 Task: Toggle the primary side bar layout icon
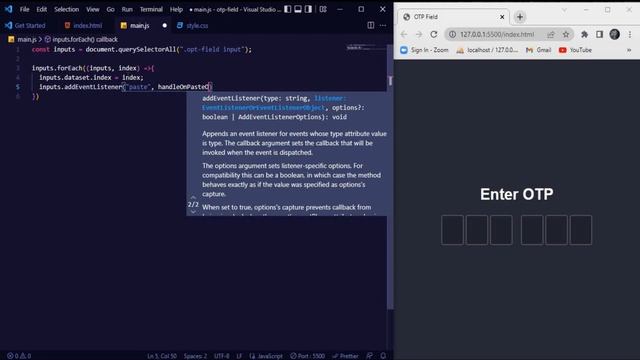pos(288,9)
